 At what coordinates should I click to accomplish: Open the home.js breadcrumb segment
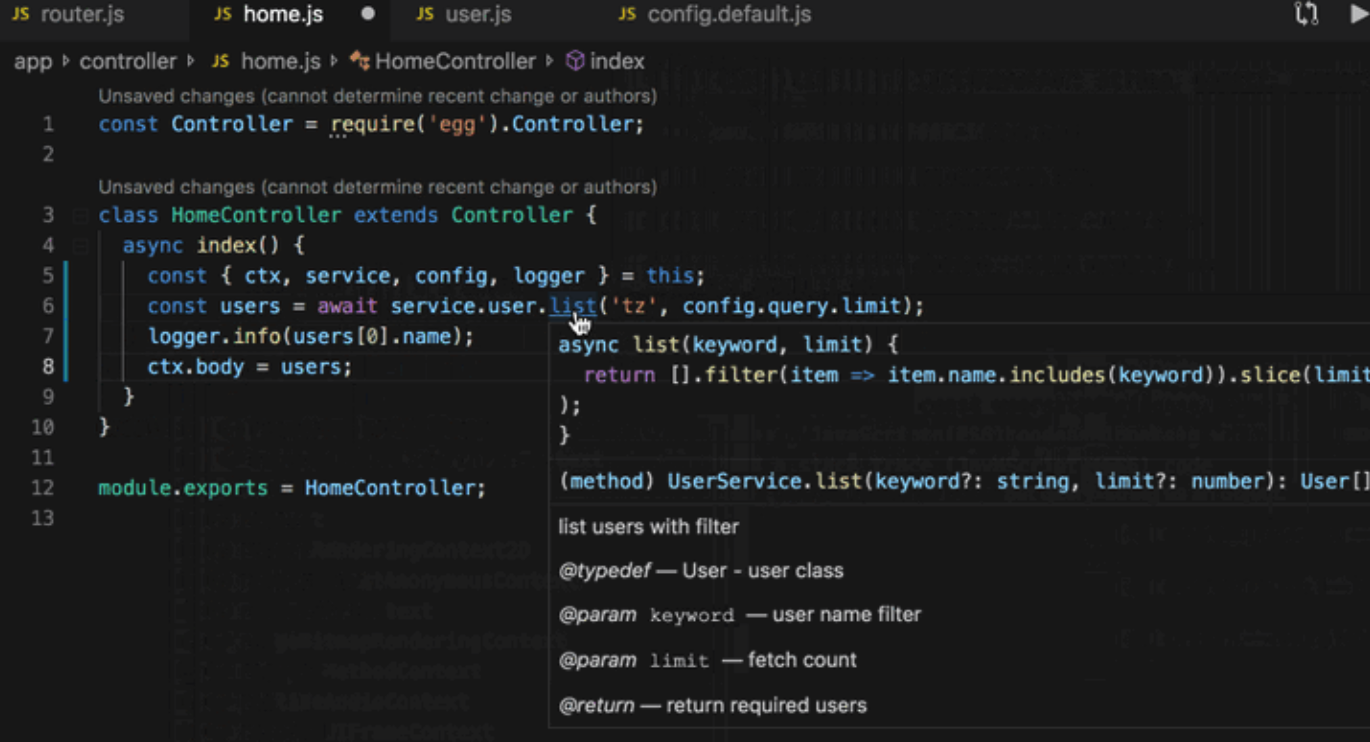point(266,61)
